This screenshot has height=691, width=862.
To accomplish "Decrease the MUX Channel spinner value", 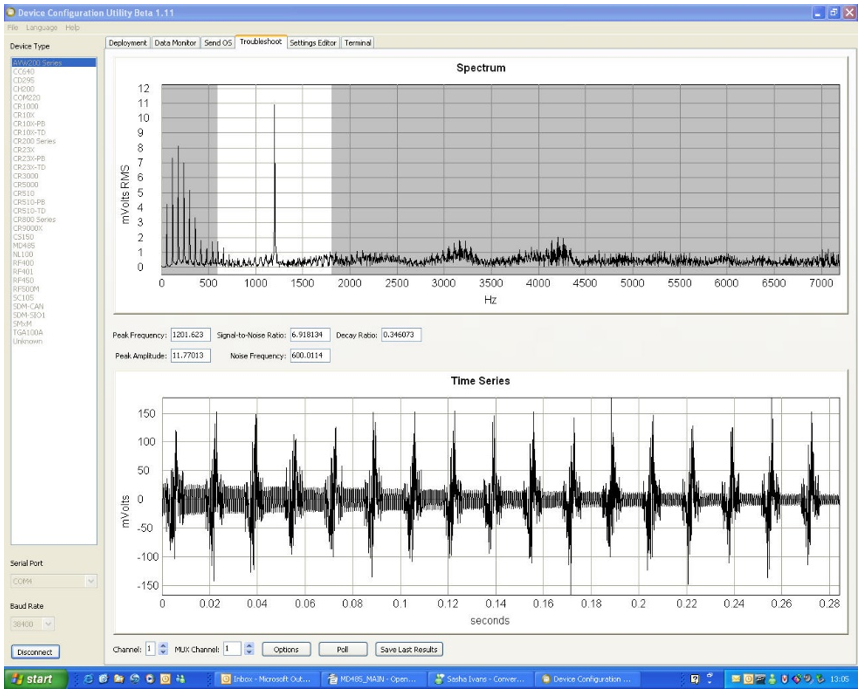I will [249, 652].
